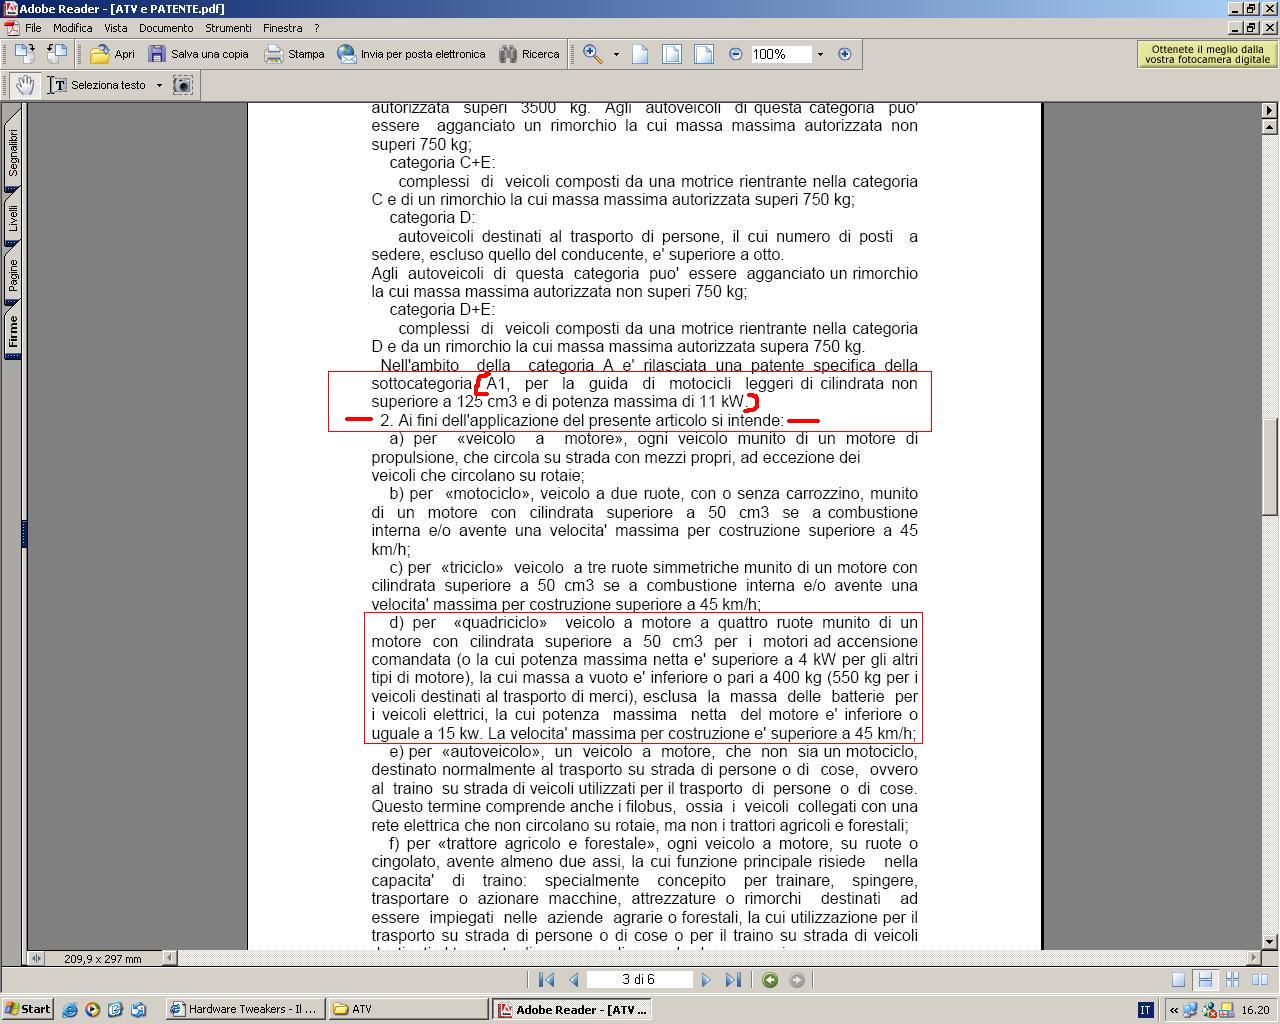Click the Internet Explorer quick launch icon

[x=70, y=1010]
